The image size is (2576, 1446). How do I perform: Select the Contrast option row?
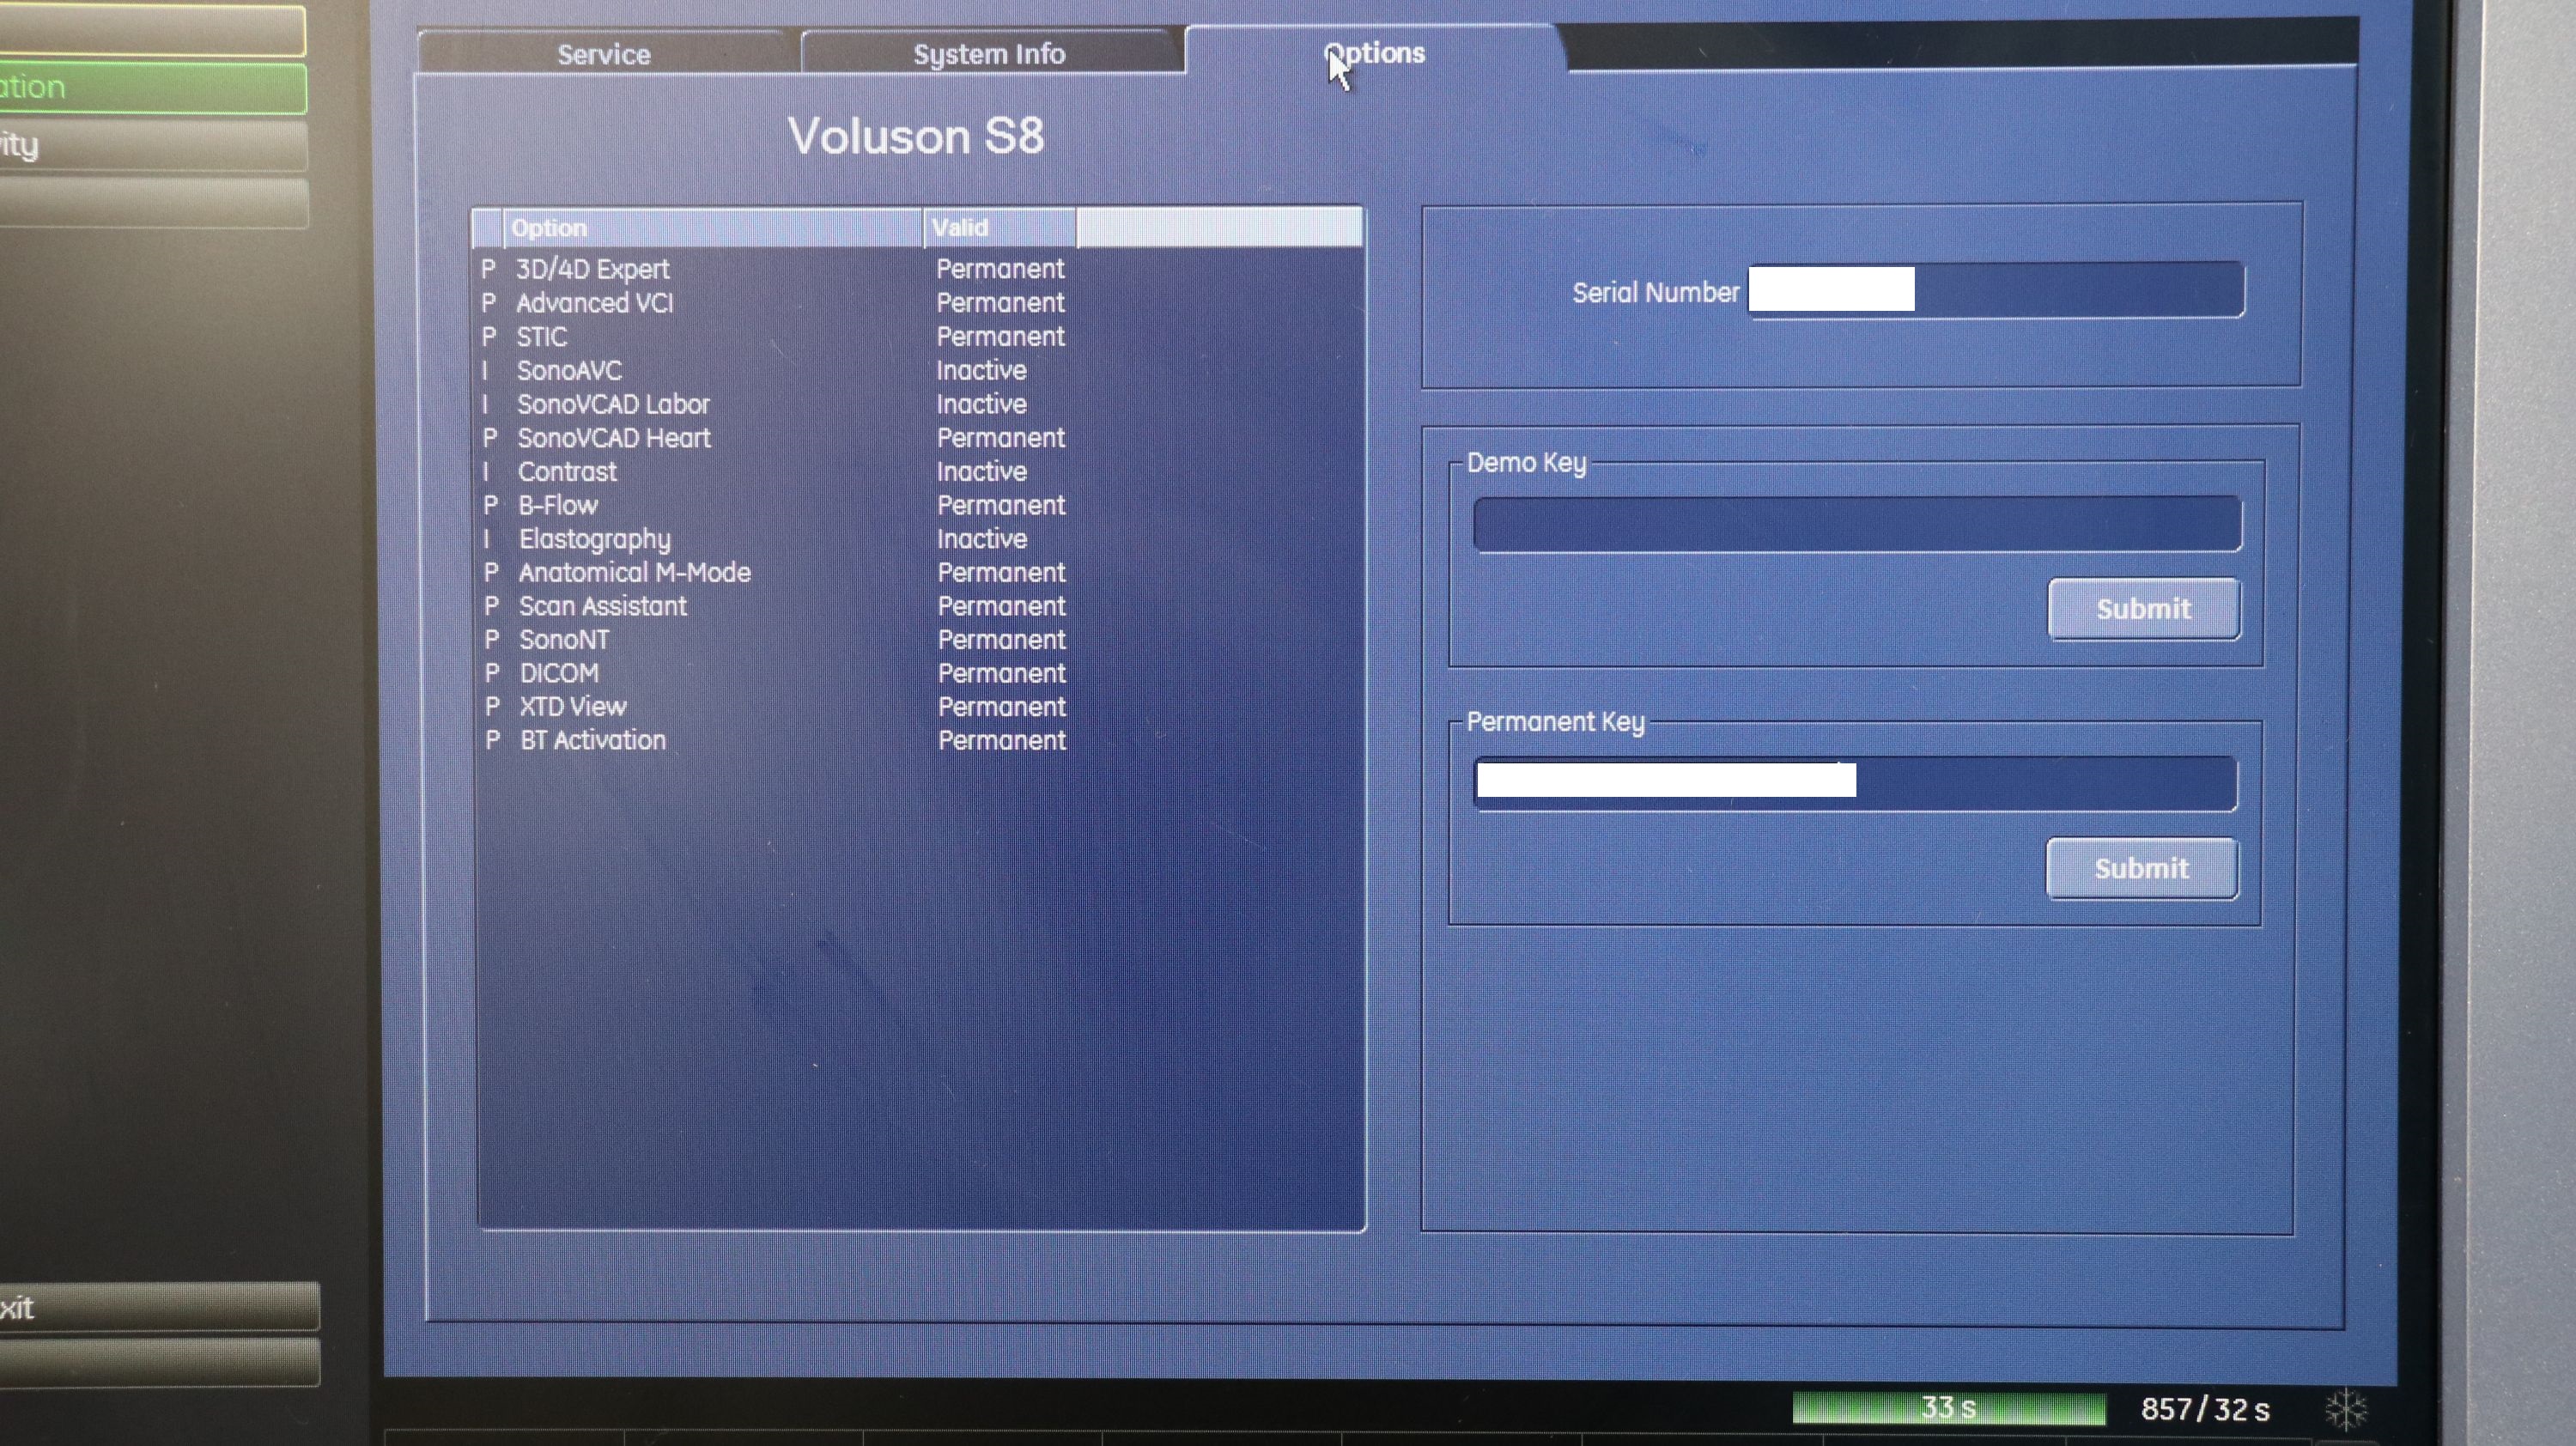[x=920, y=471]
